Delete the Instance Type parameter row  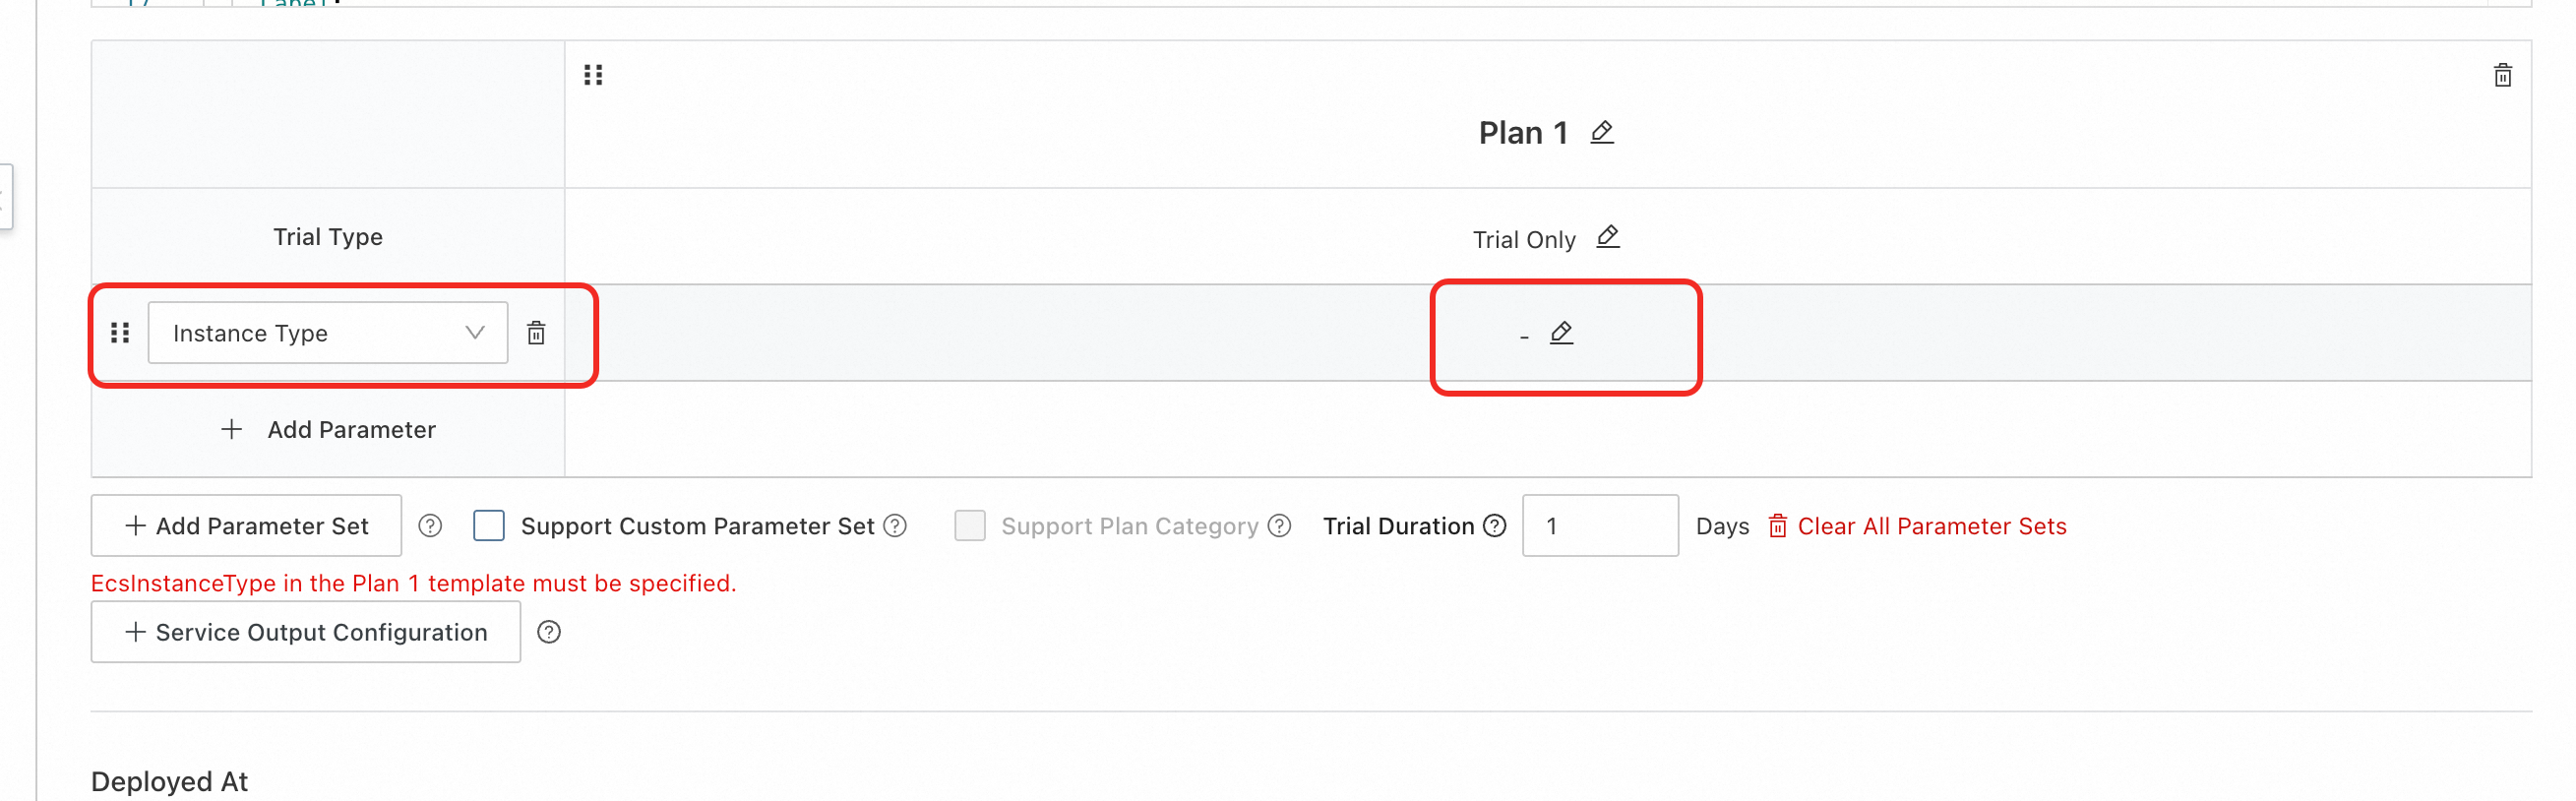(536, 333)
